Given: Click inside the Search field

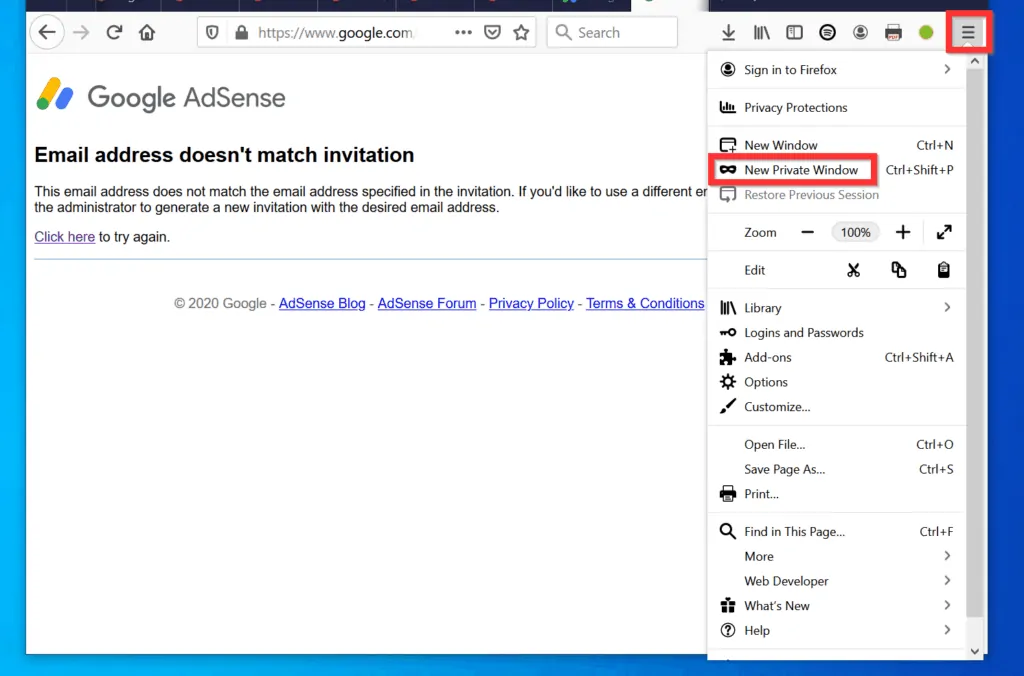Looking at the screenshot, I should click(x=612, y=32).
